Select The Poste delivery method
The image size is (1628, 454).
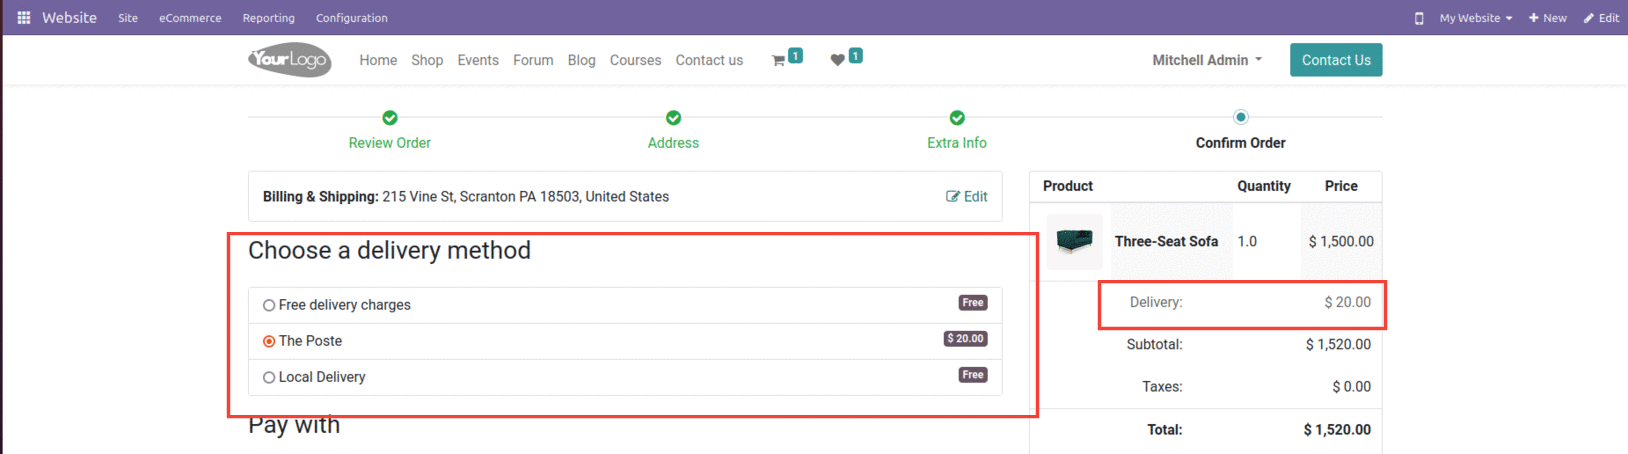[x=269, y=341]
